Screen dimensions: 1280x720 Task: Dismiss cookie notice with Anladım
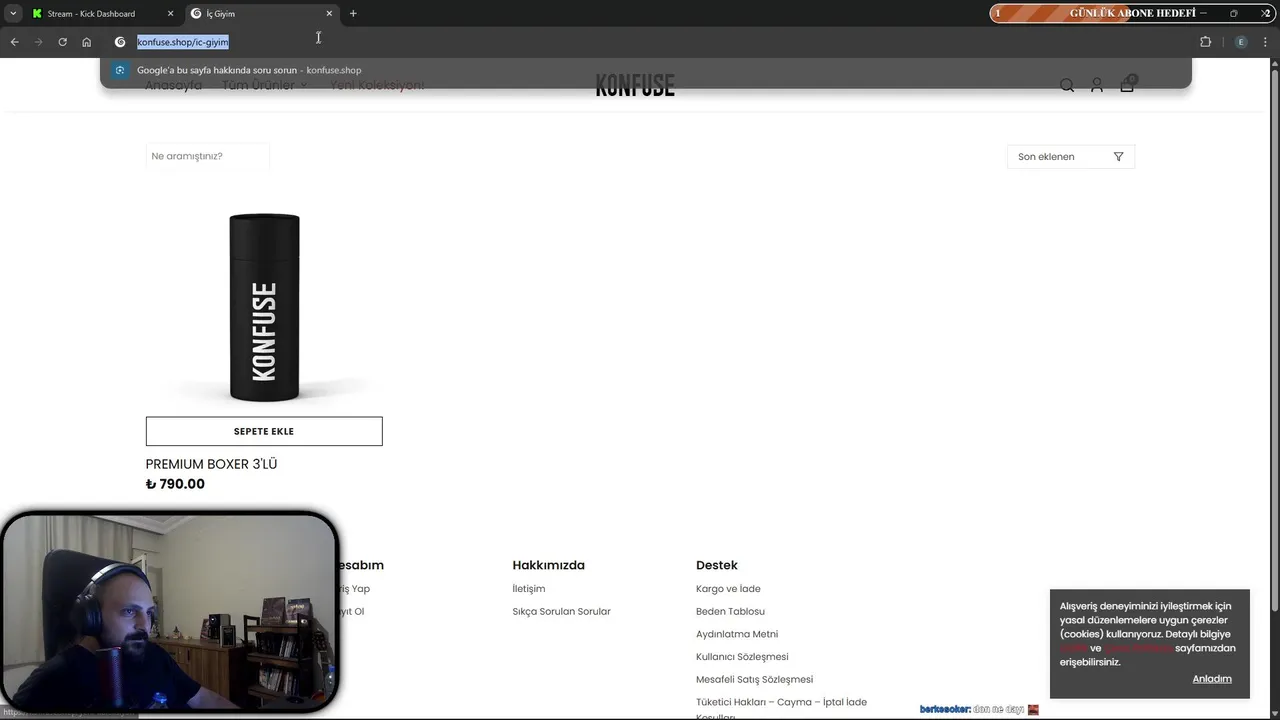pos(1212,679)
